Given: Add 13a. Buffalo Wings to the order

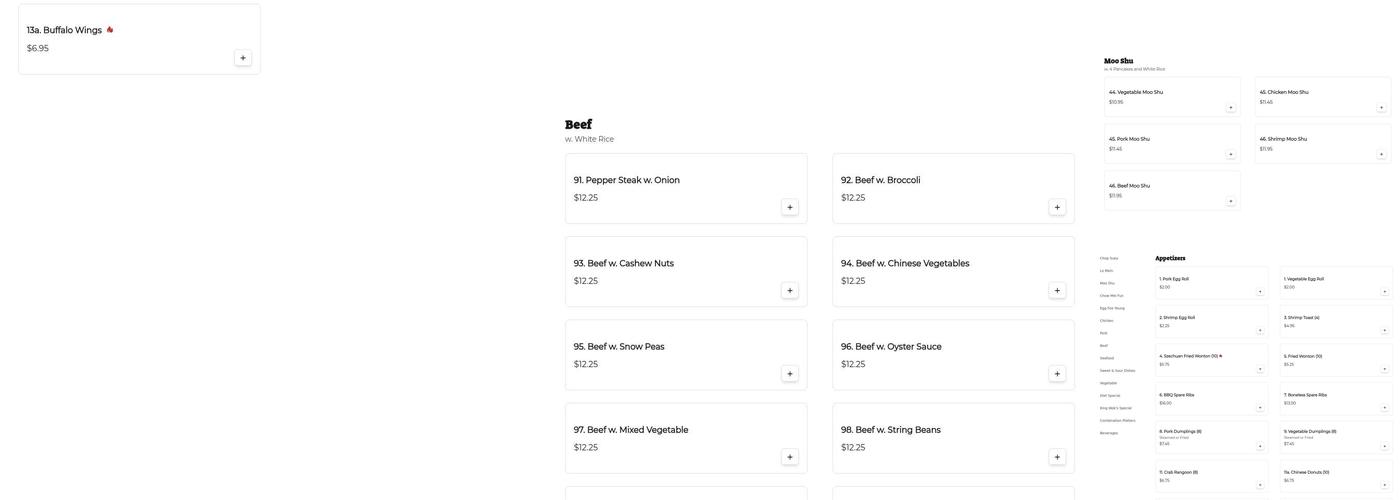Looking at the screenshot, I should [243, 58].
